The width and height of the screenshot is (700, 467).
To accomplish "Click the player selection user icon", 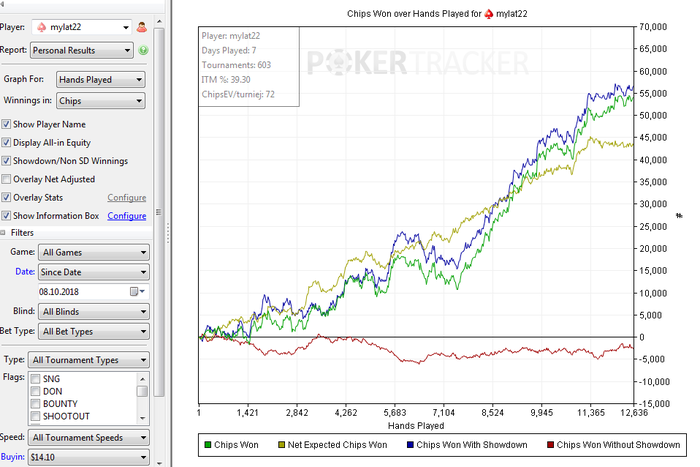I will (142, 27).
